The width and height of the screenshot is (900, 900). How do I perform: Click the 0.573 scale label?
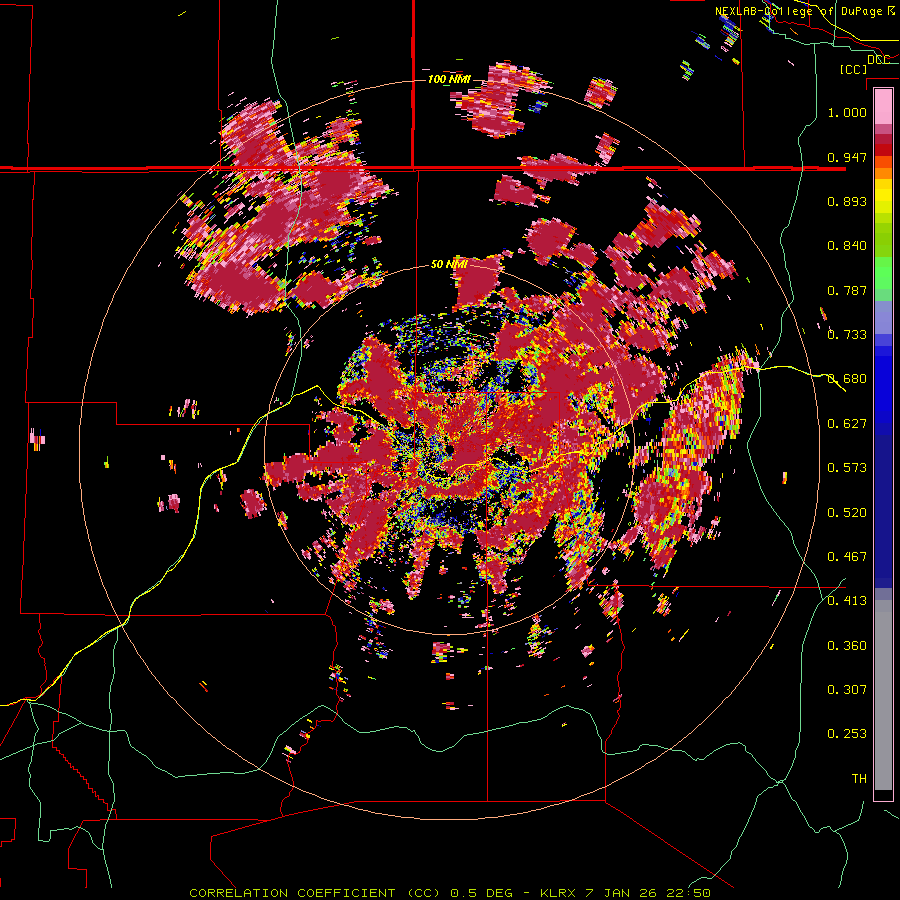(x=847, y=468)
